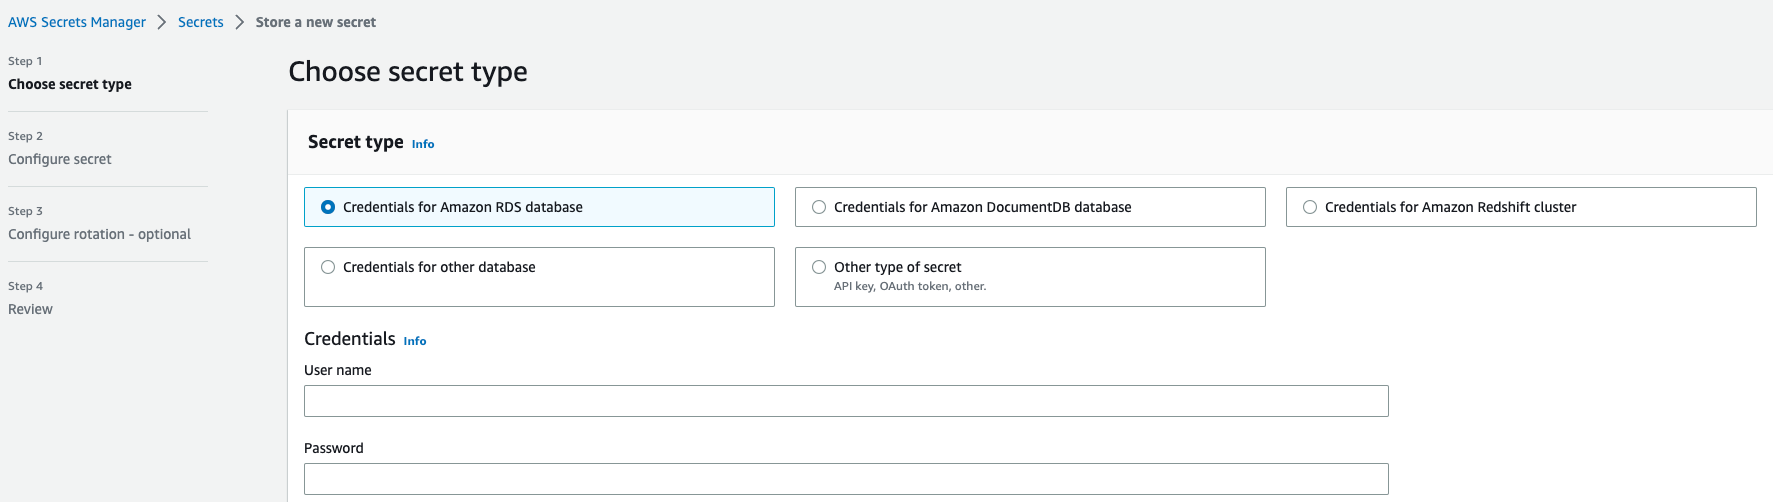Viewport: 1773px width, 502px height.
Task: Select Credentials for Amazon DocumentDB database option
Action: [x=1030, y=207]
